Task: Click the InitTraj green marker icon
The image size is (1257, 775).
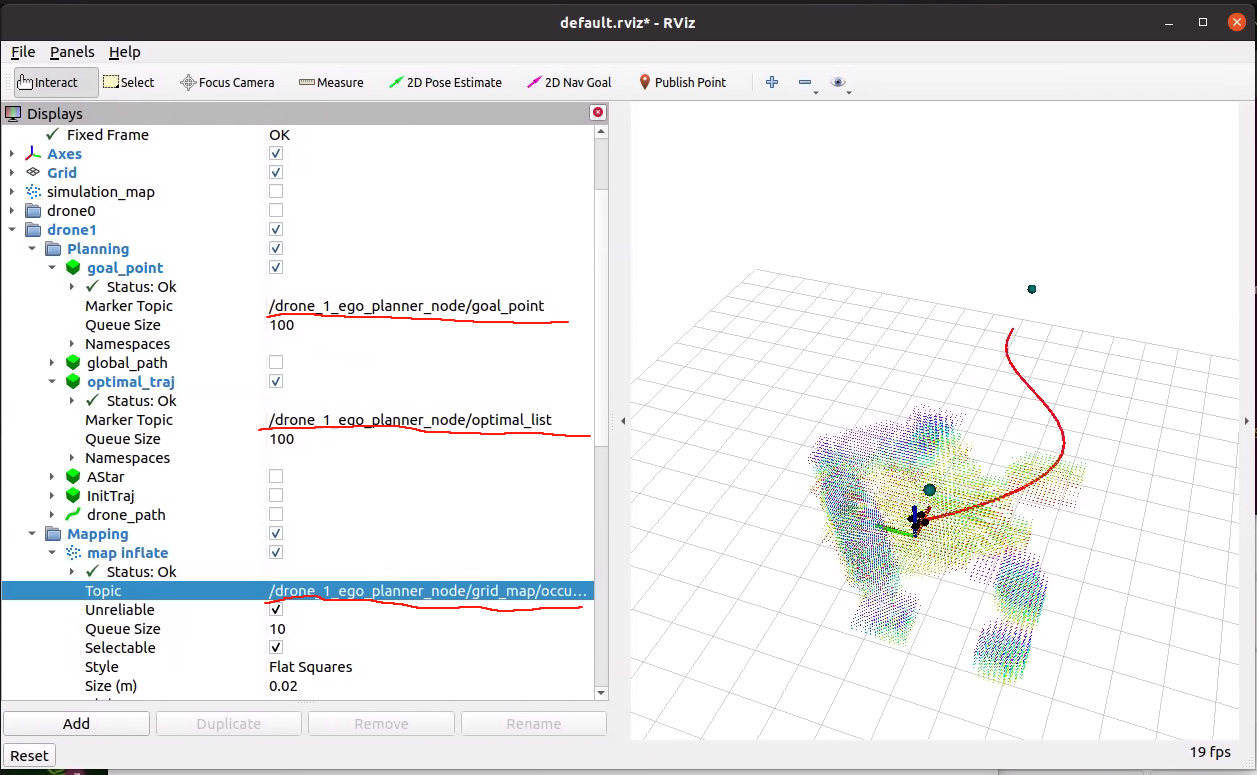Action: pos(73,496)
